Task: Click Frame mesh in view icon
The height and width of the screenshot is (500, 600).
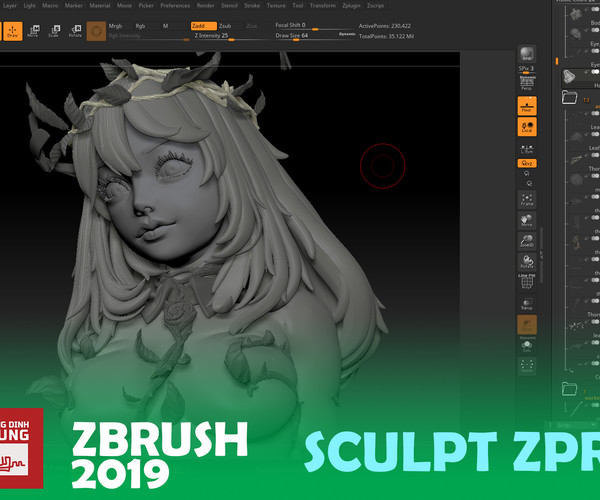Action: click(x=527, y=200)
